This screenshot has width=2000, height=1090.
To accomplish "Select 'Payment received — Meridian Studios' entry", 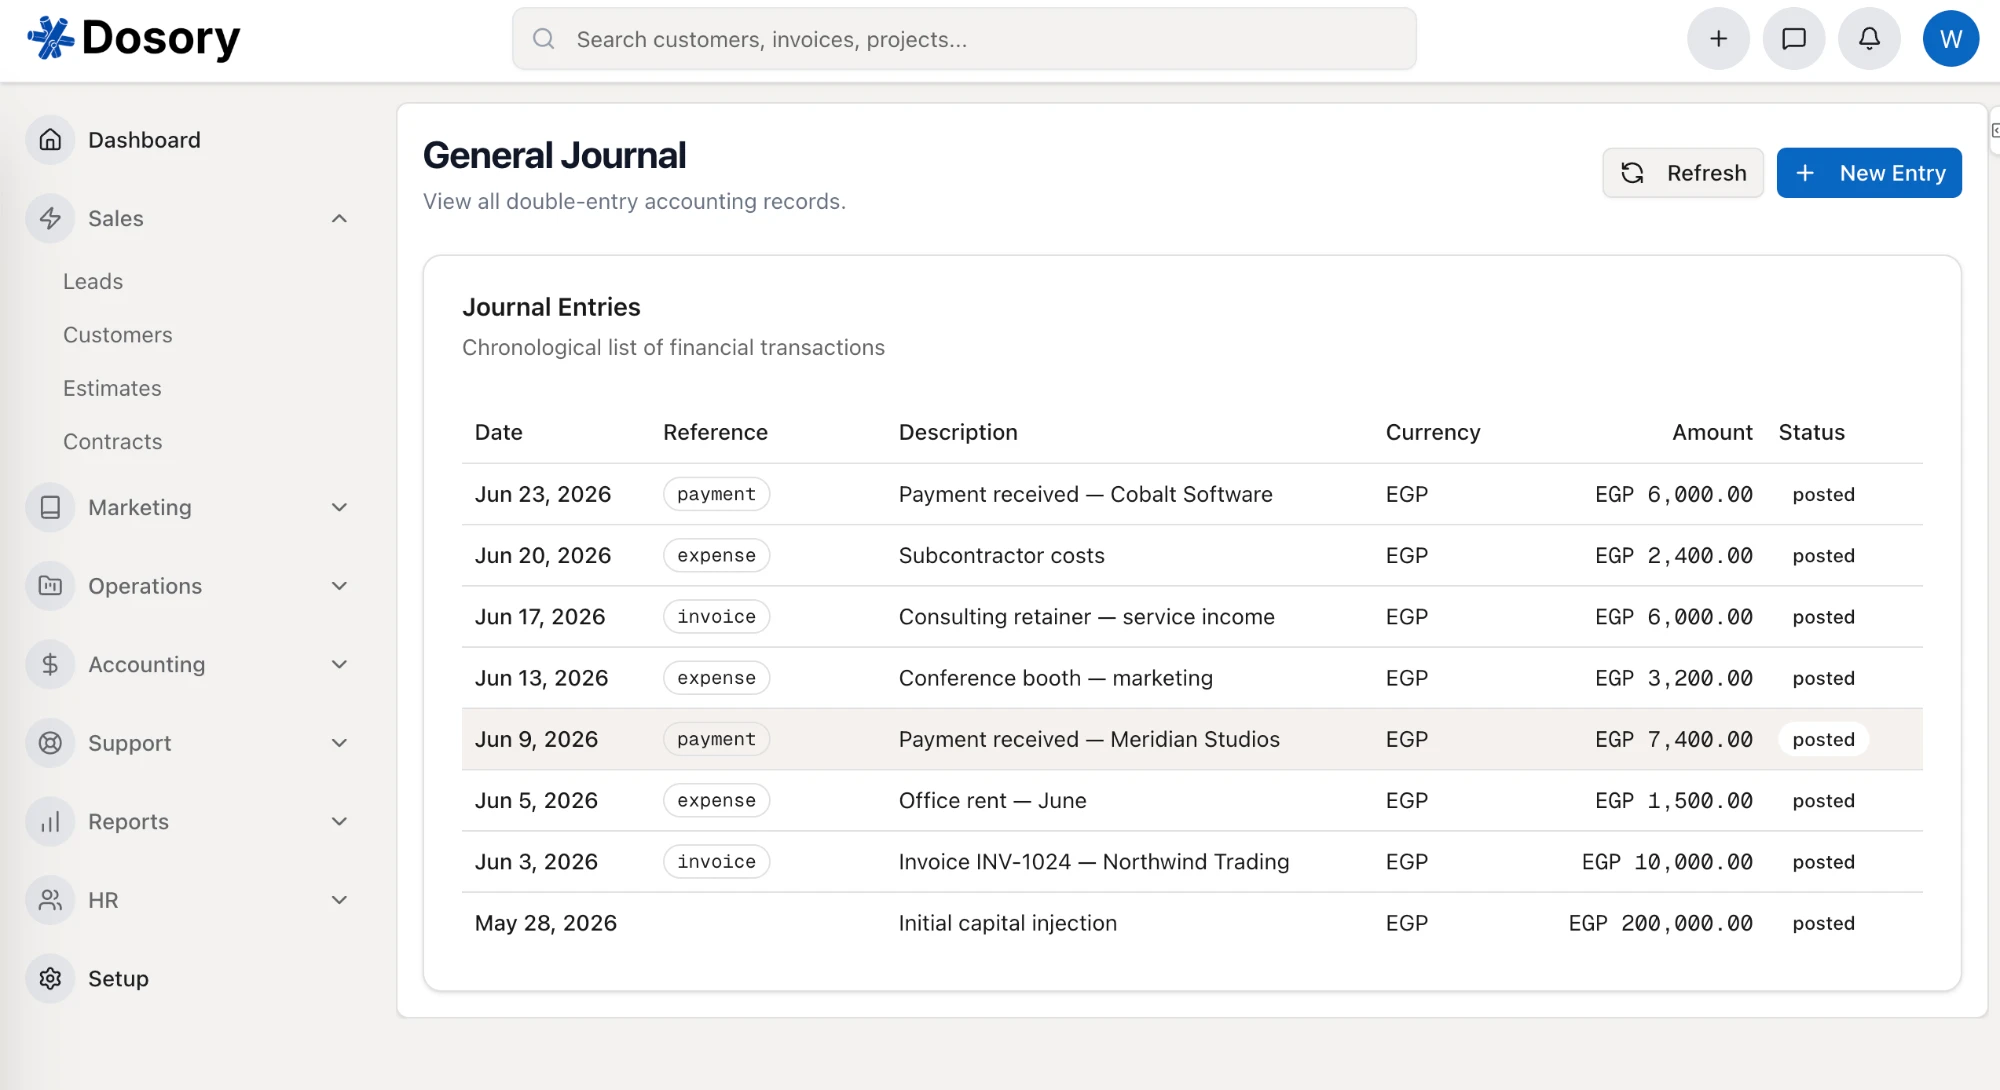I will coord(1089,739).
